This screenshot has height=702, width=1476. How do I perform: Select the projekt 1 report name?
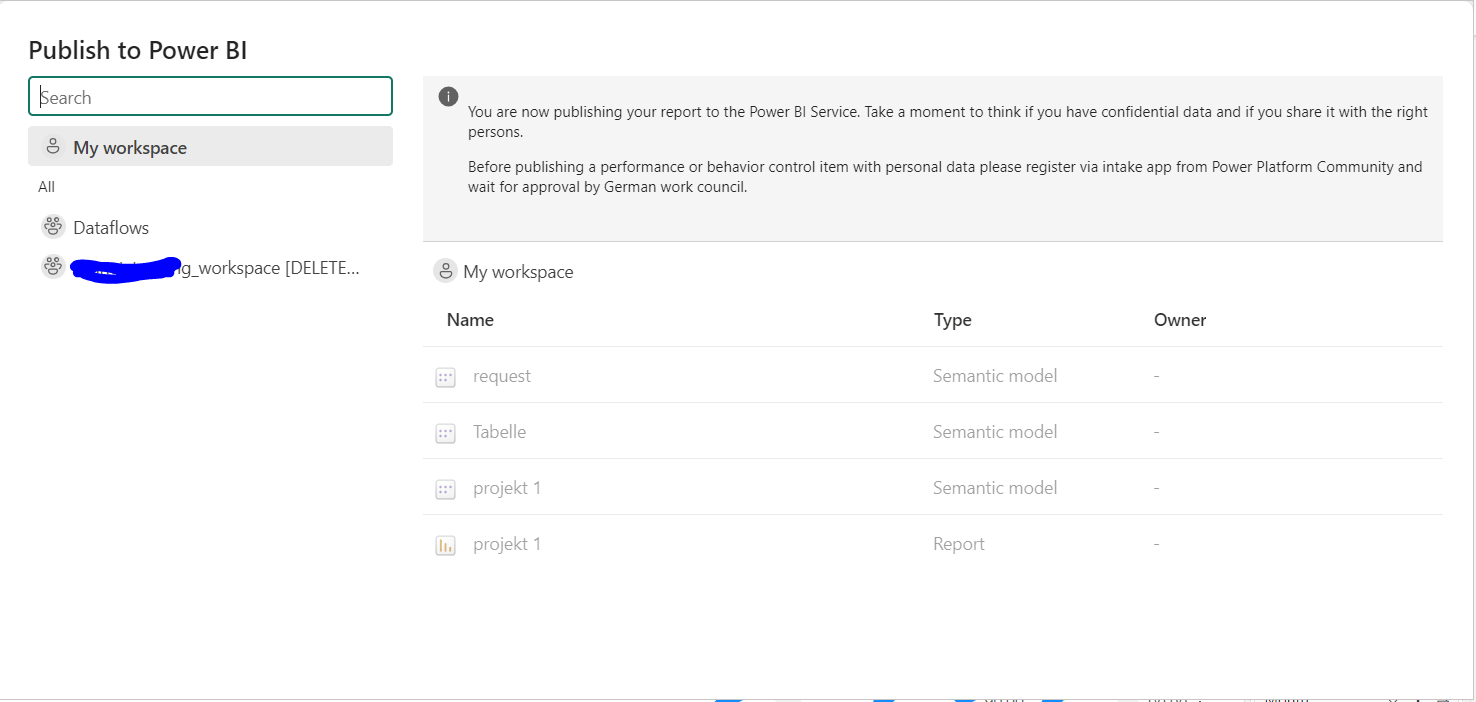(x=507, y=544)
